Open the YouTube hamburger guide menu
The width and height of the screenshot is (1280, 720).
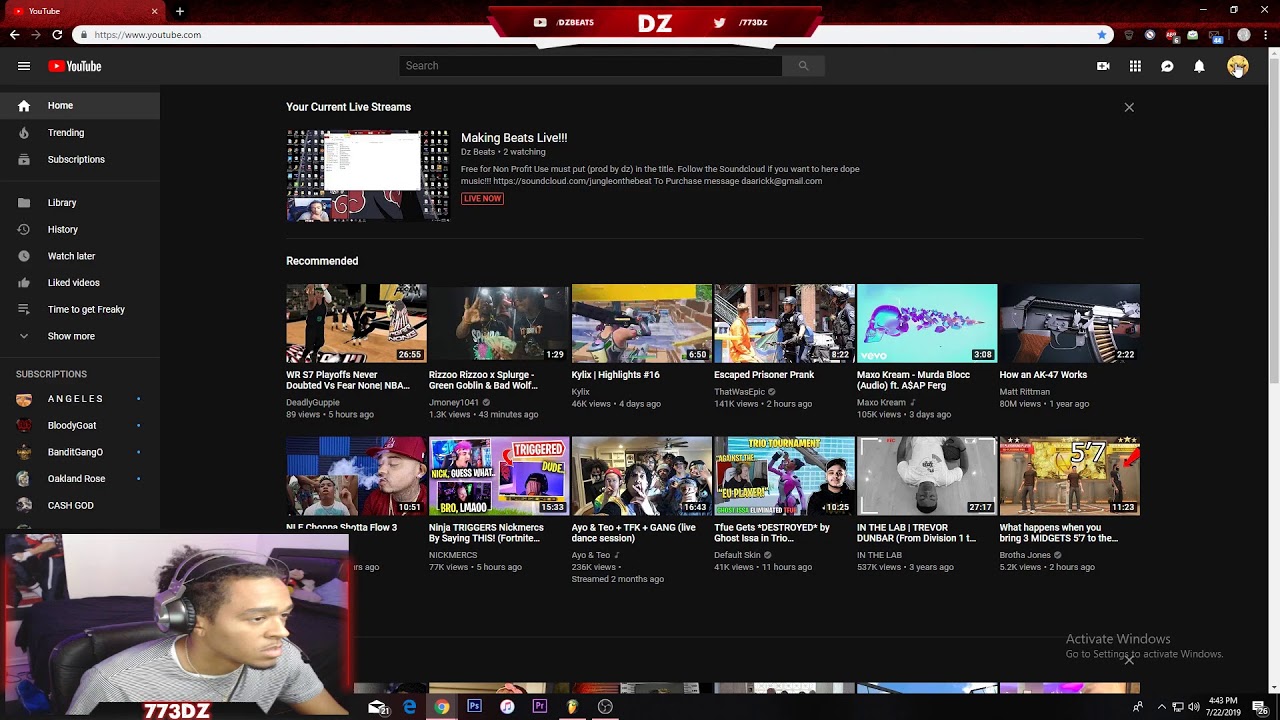point(24,66)
